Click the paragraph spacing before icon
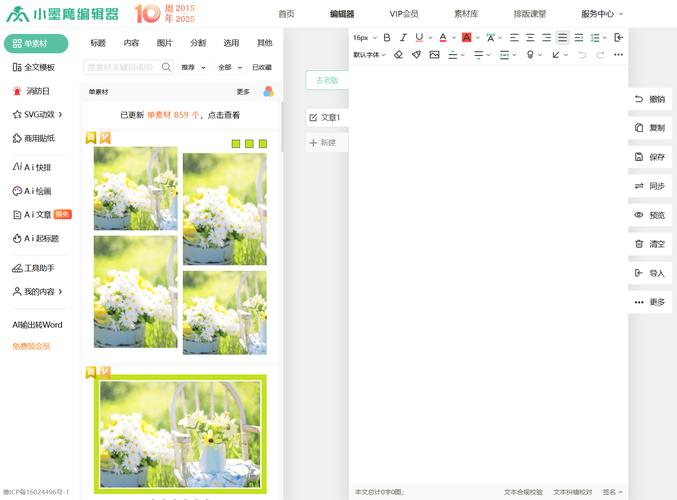This screenshot has width=677, height=500. click(452, 55)
